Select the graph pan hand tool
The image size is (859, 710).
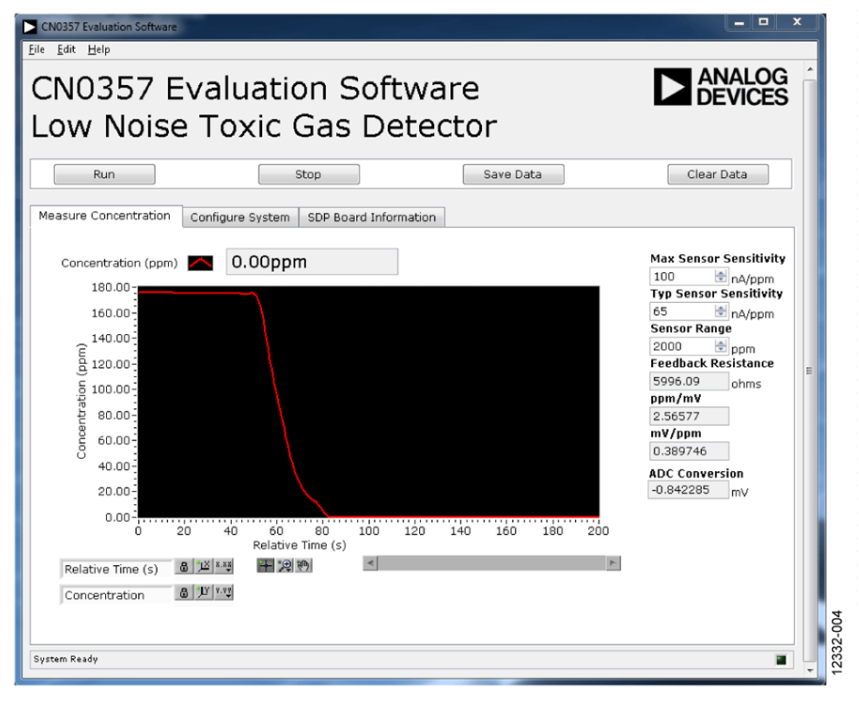(x=303, y=565)
